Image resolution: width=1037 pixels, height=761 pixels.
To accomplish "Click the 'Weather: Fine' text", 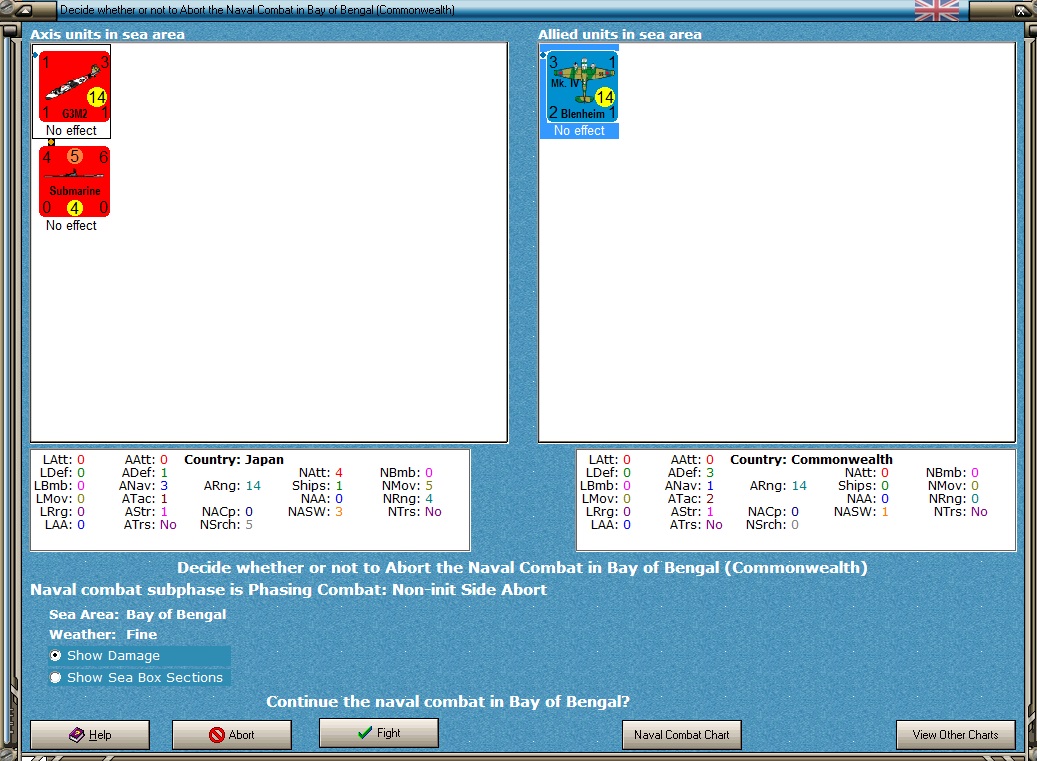I will (103, 634).
